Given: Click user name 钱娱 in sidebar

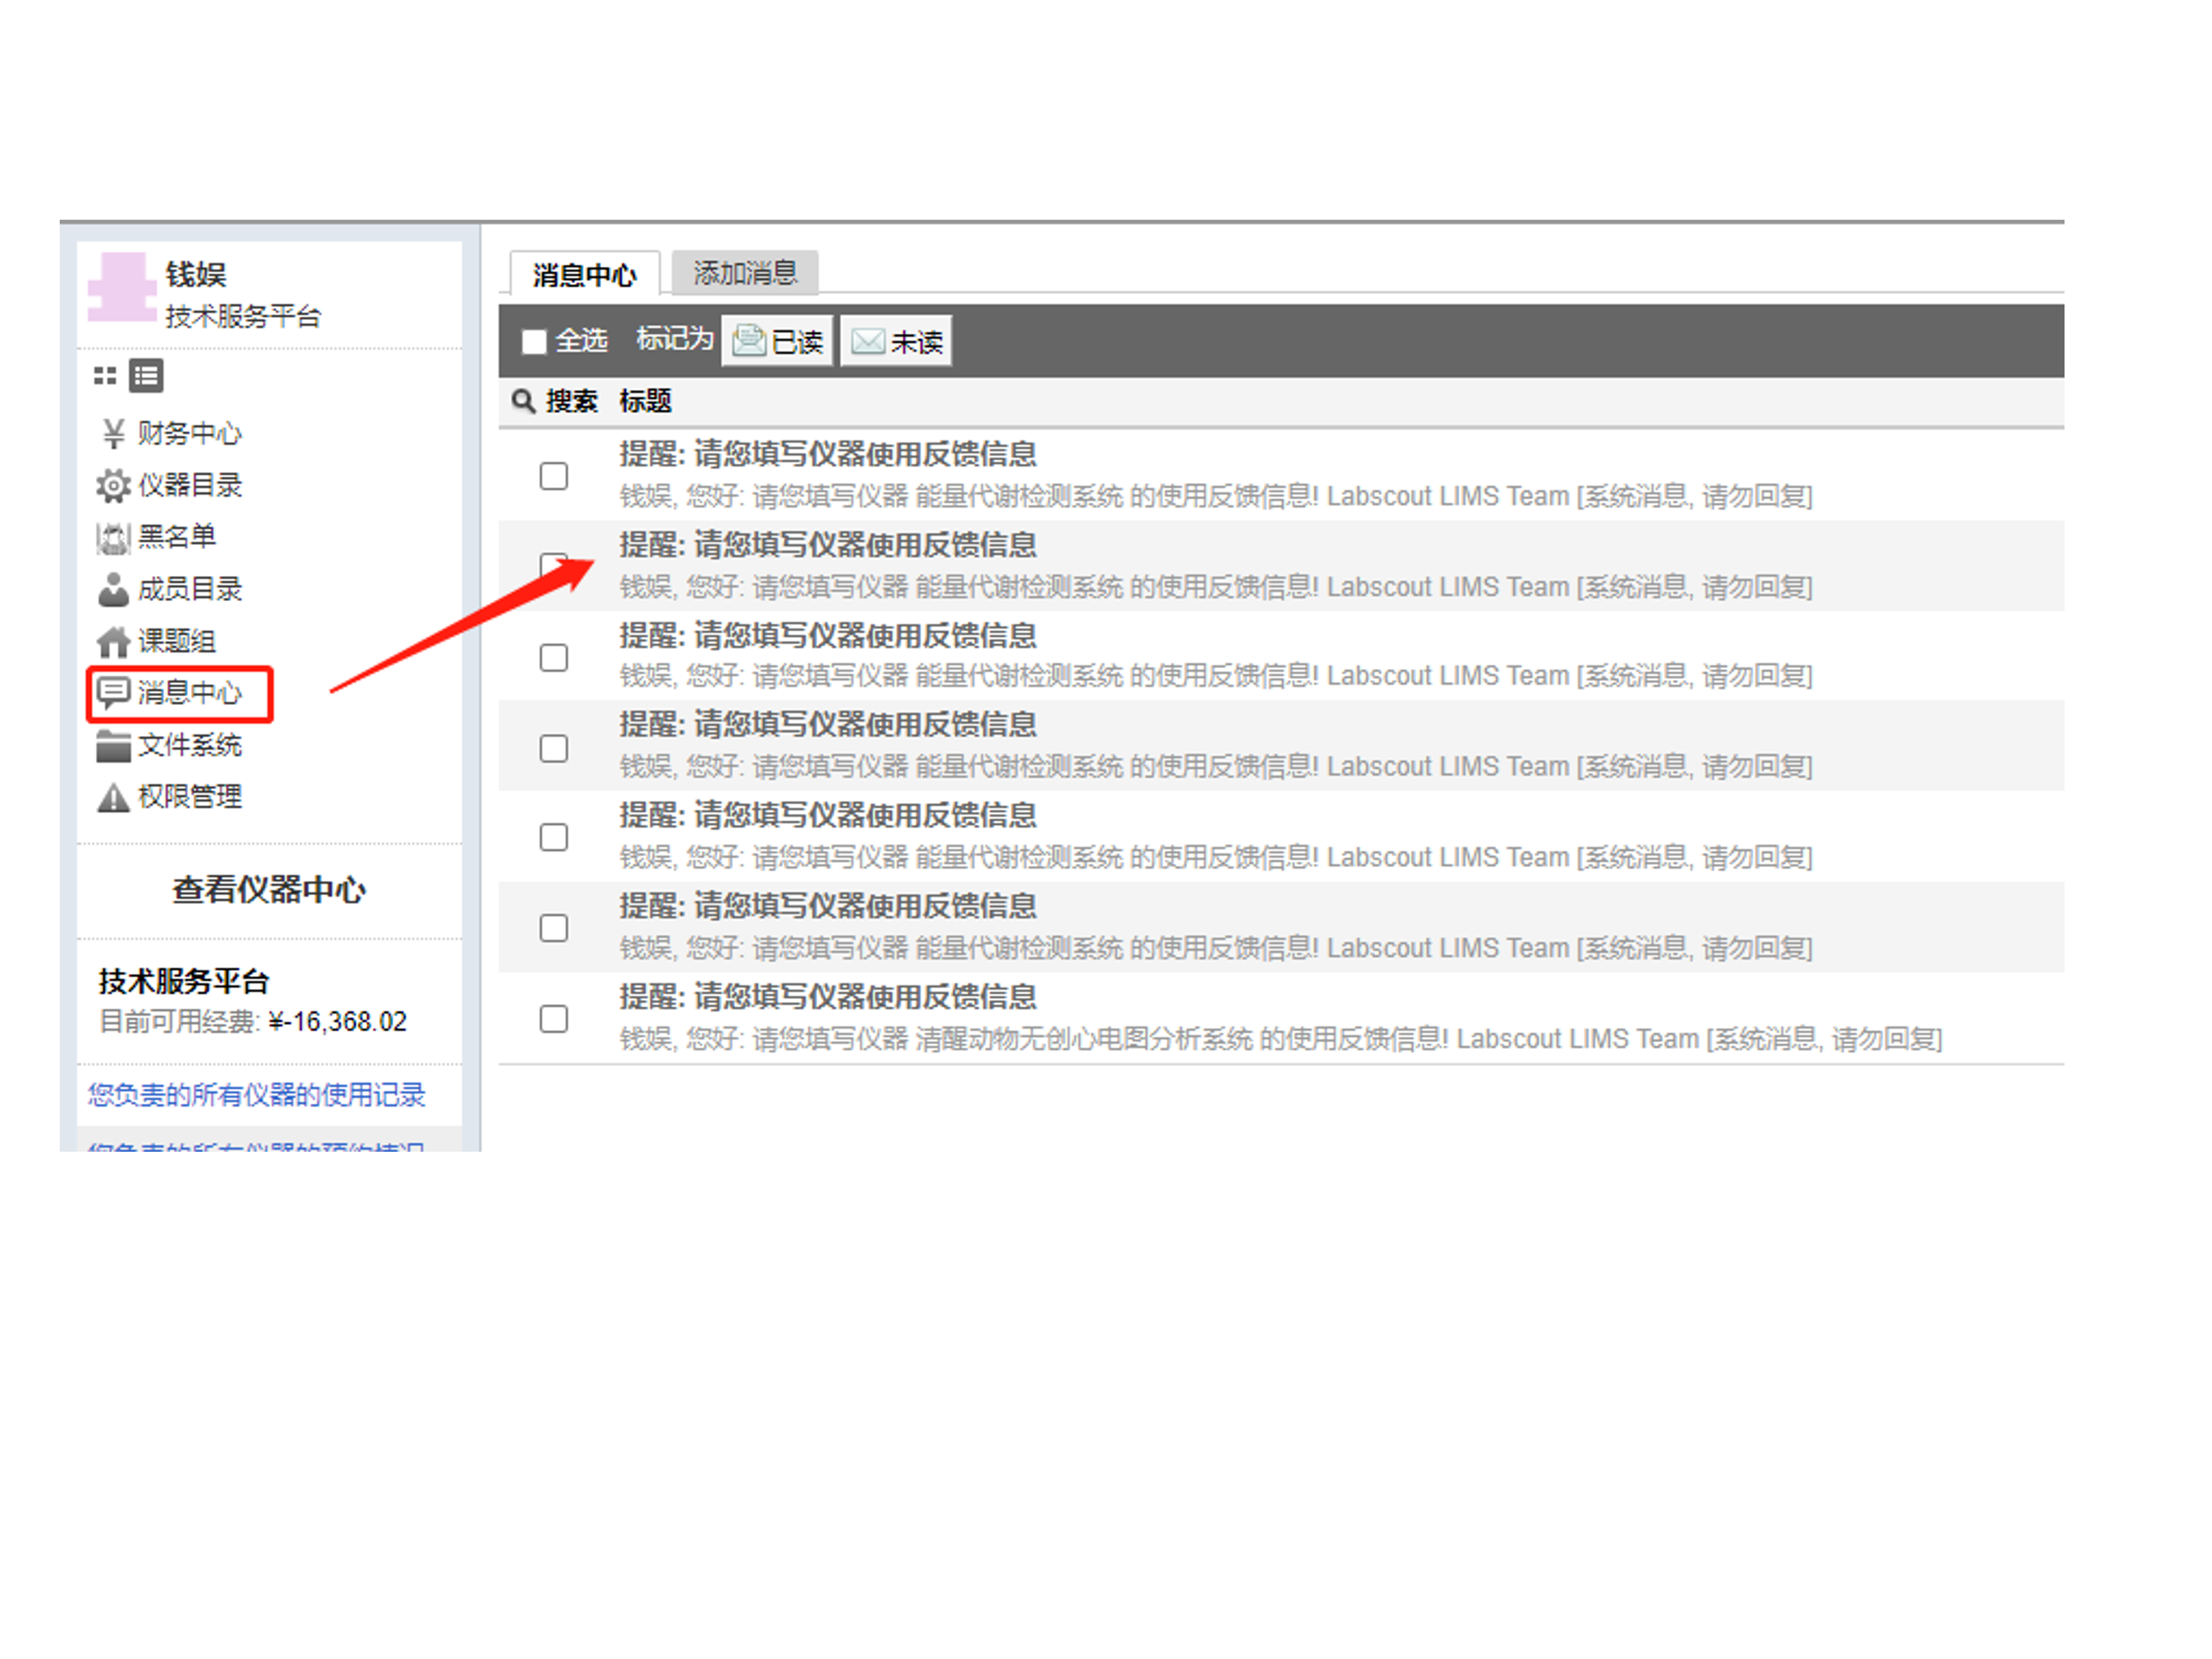Looking at the screenshot, I should tap(196, 274).
